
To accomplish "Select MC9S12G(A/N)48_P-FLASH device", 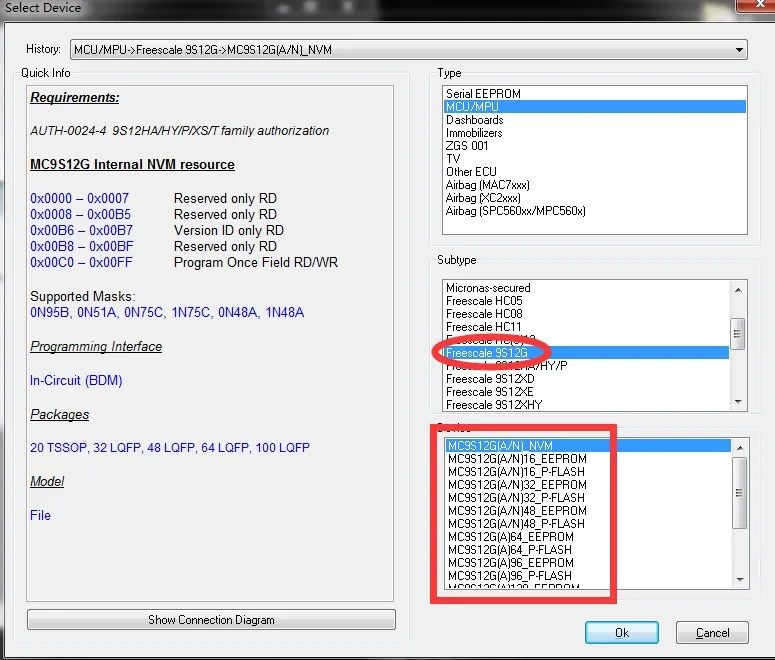I will pyautogui.click(x=588, y=524).
